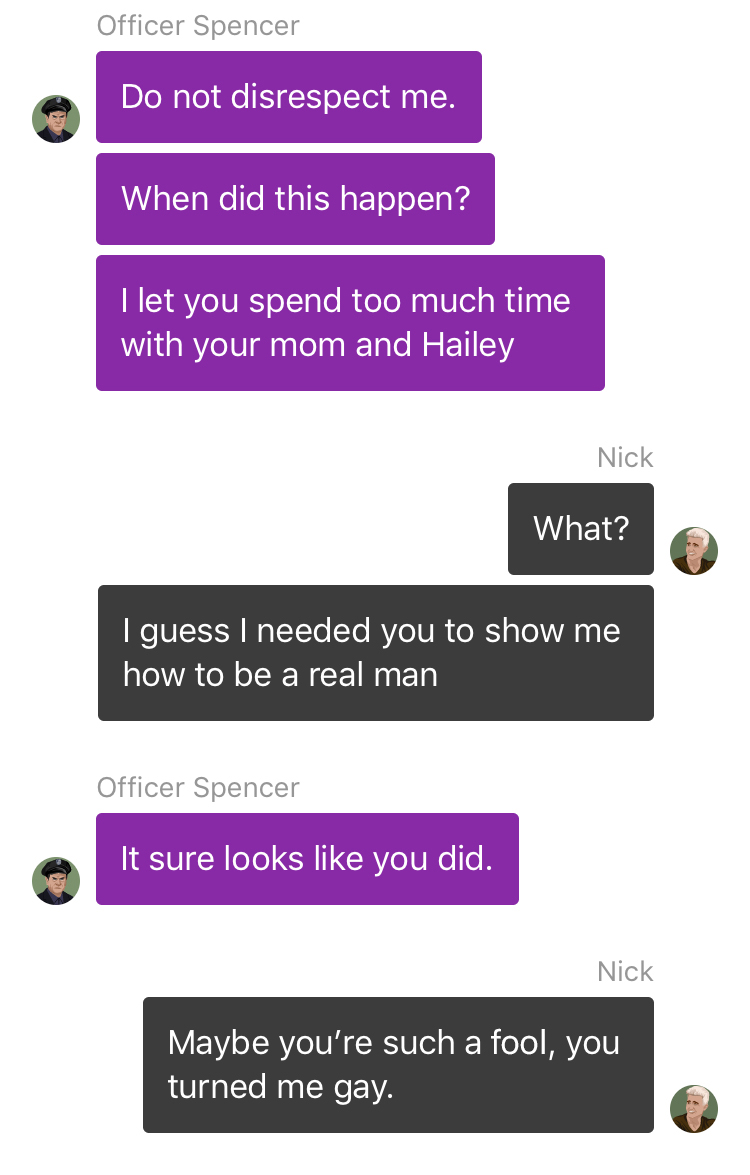The width and height of the screenshot is (750, 1175).
Task: Click the Nick name above "Maybe you're such"
Action: 625,971
